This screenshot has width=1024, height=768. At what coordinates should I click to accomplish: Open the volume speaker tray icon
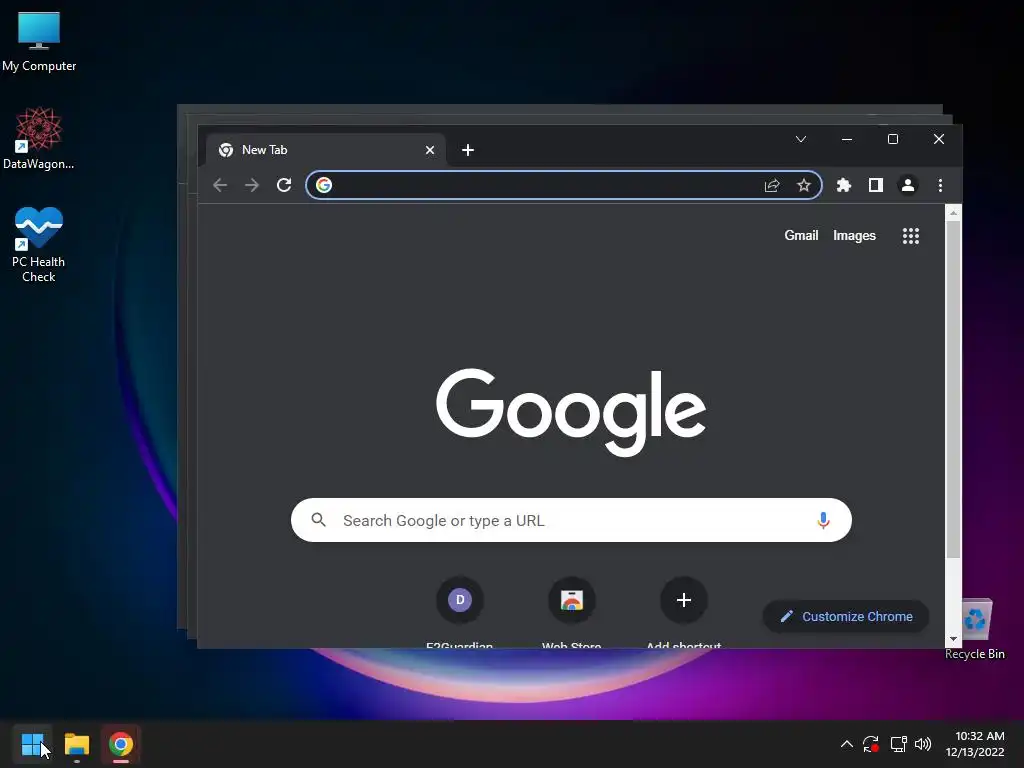click(x=923, y=744)
